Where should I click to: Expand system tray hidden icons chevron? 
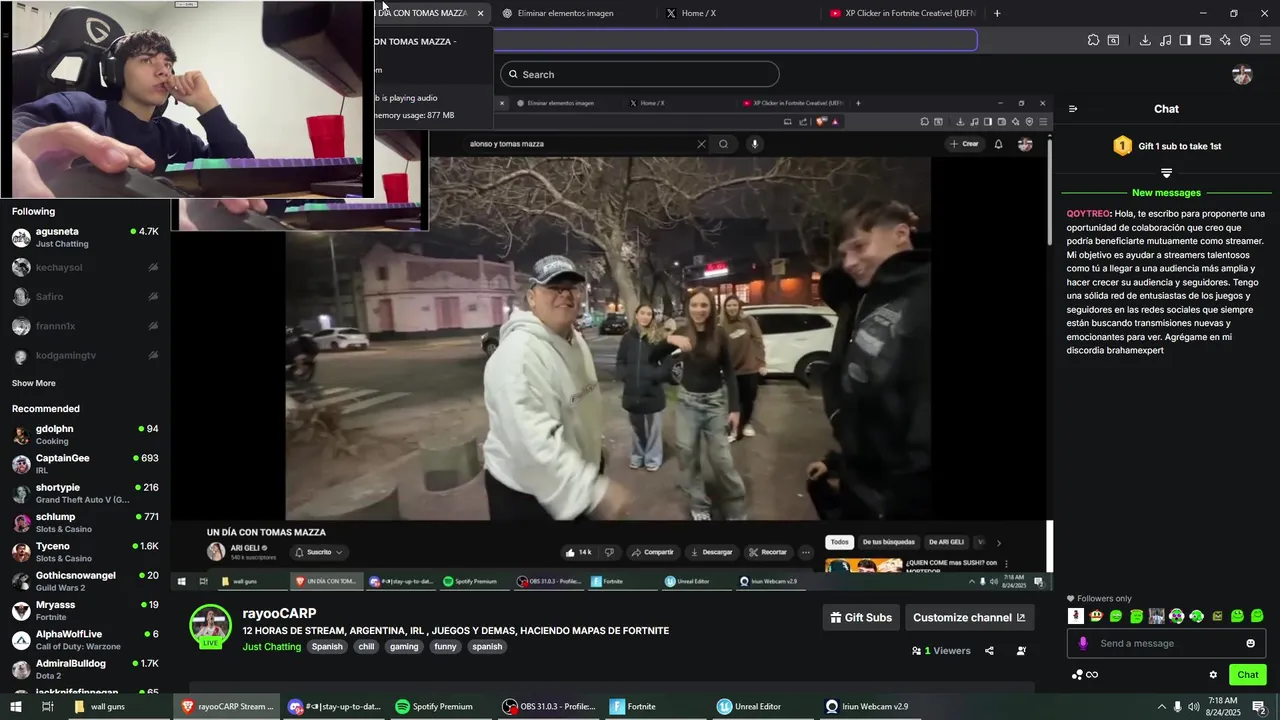click(x=1161, y=707)
